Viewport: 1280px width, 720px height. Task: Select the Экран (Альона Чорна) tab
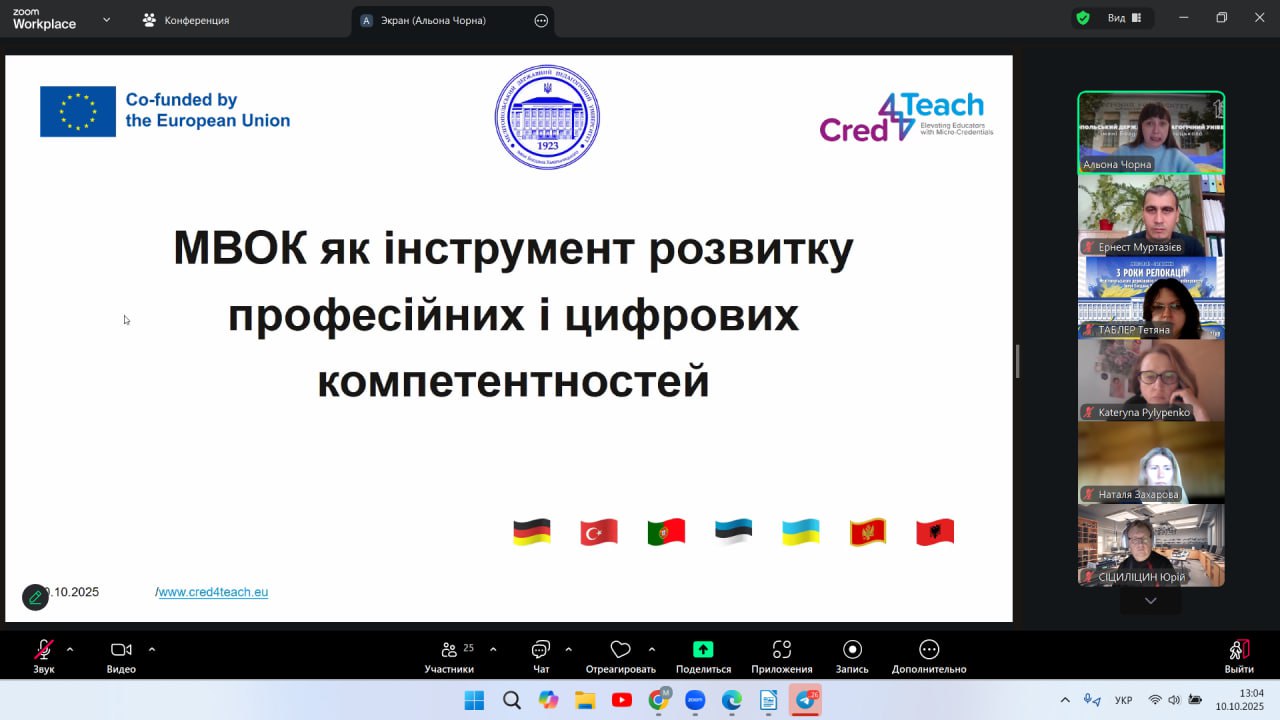(433, 20)
